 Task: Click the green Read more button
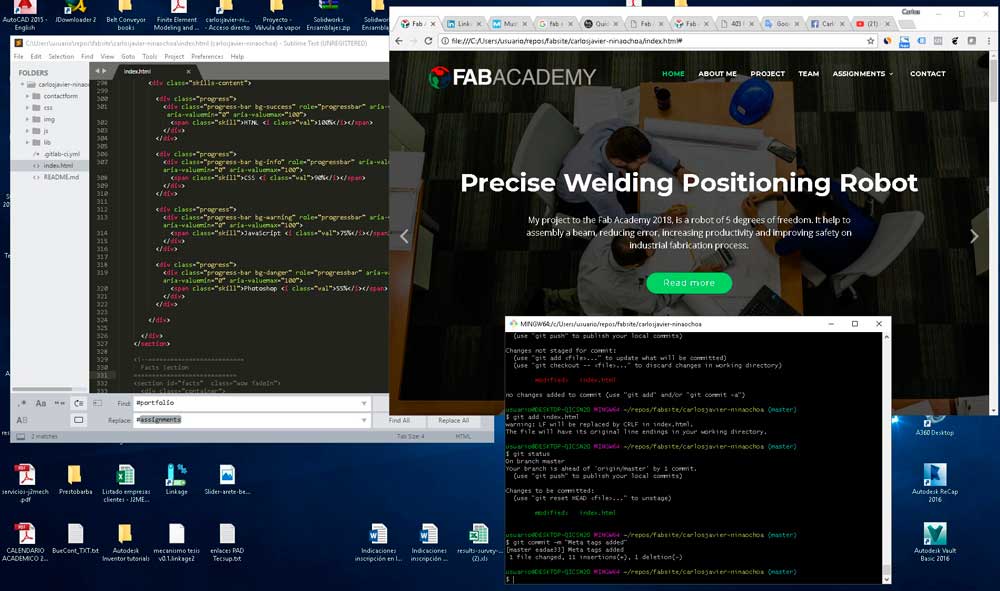pos(689,283)
